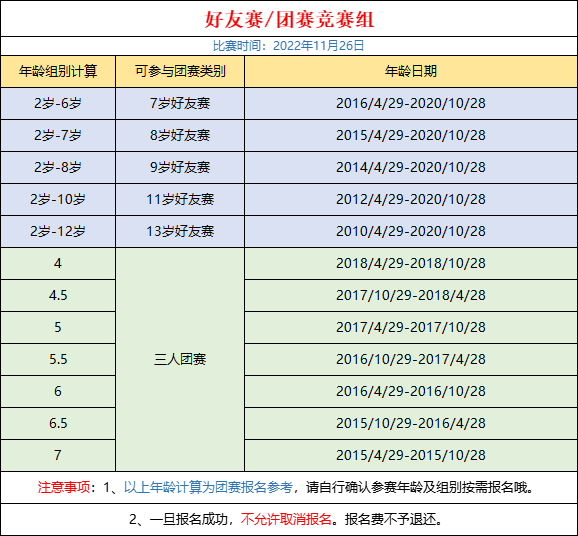Select the 13岁好友赛 cell
The height and width of the screenshot is (536, 578).
pos(180,232)
